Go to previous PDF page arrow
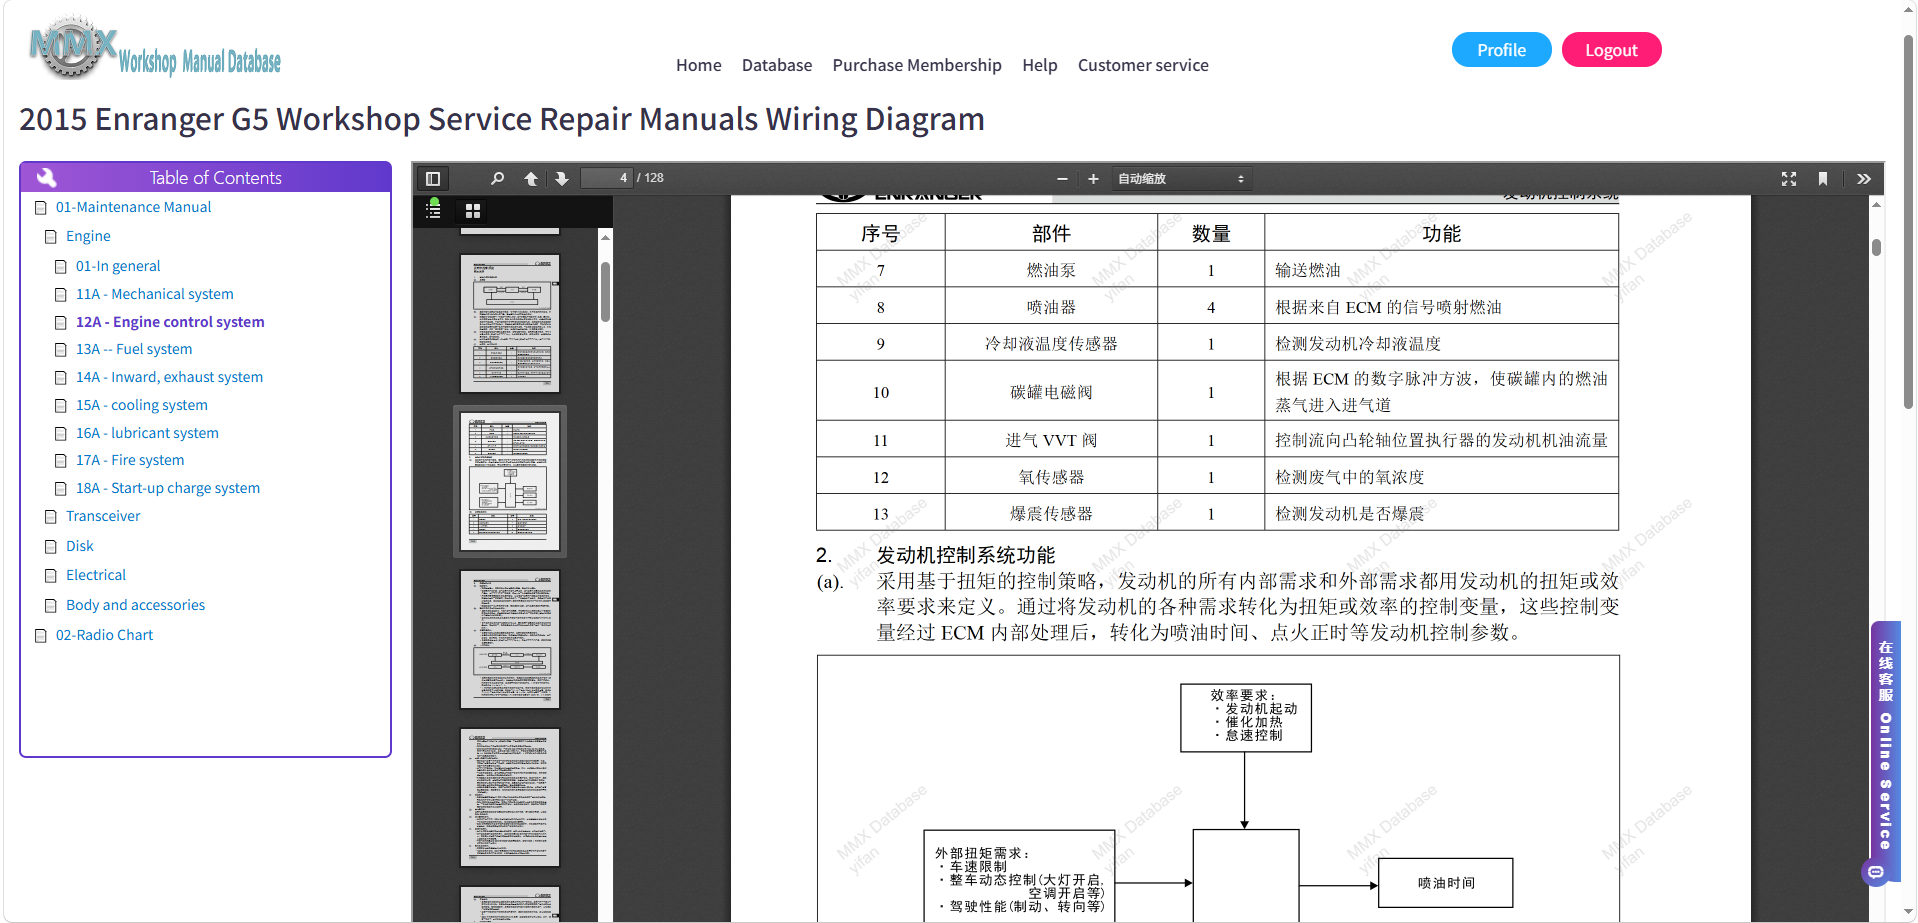 531,178
